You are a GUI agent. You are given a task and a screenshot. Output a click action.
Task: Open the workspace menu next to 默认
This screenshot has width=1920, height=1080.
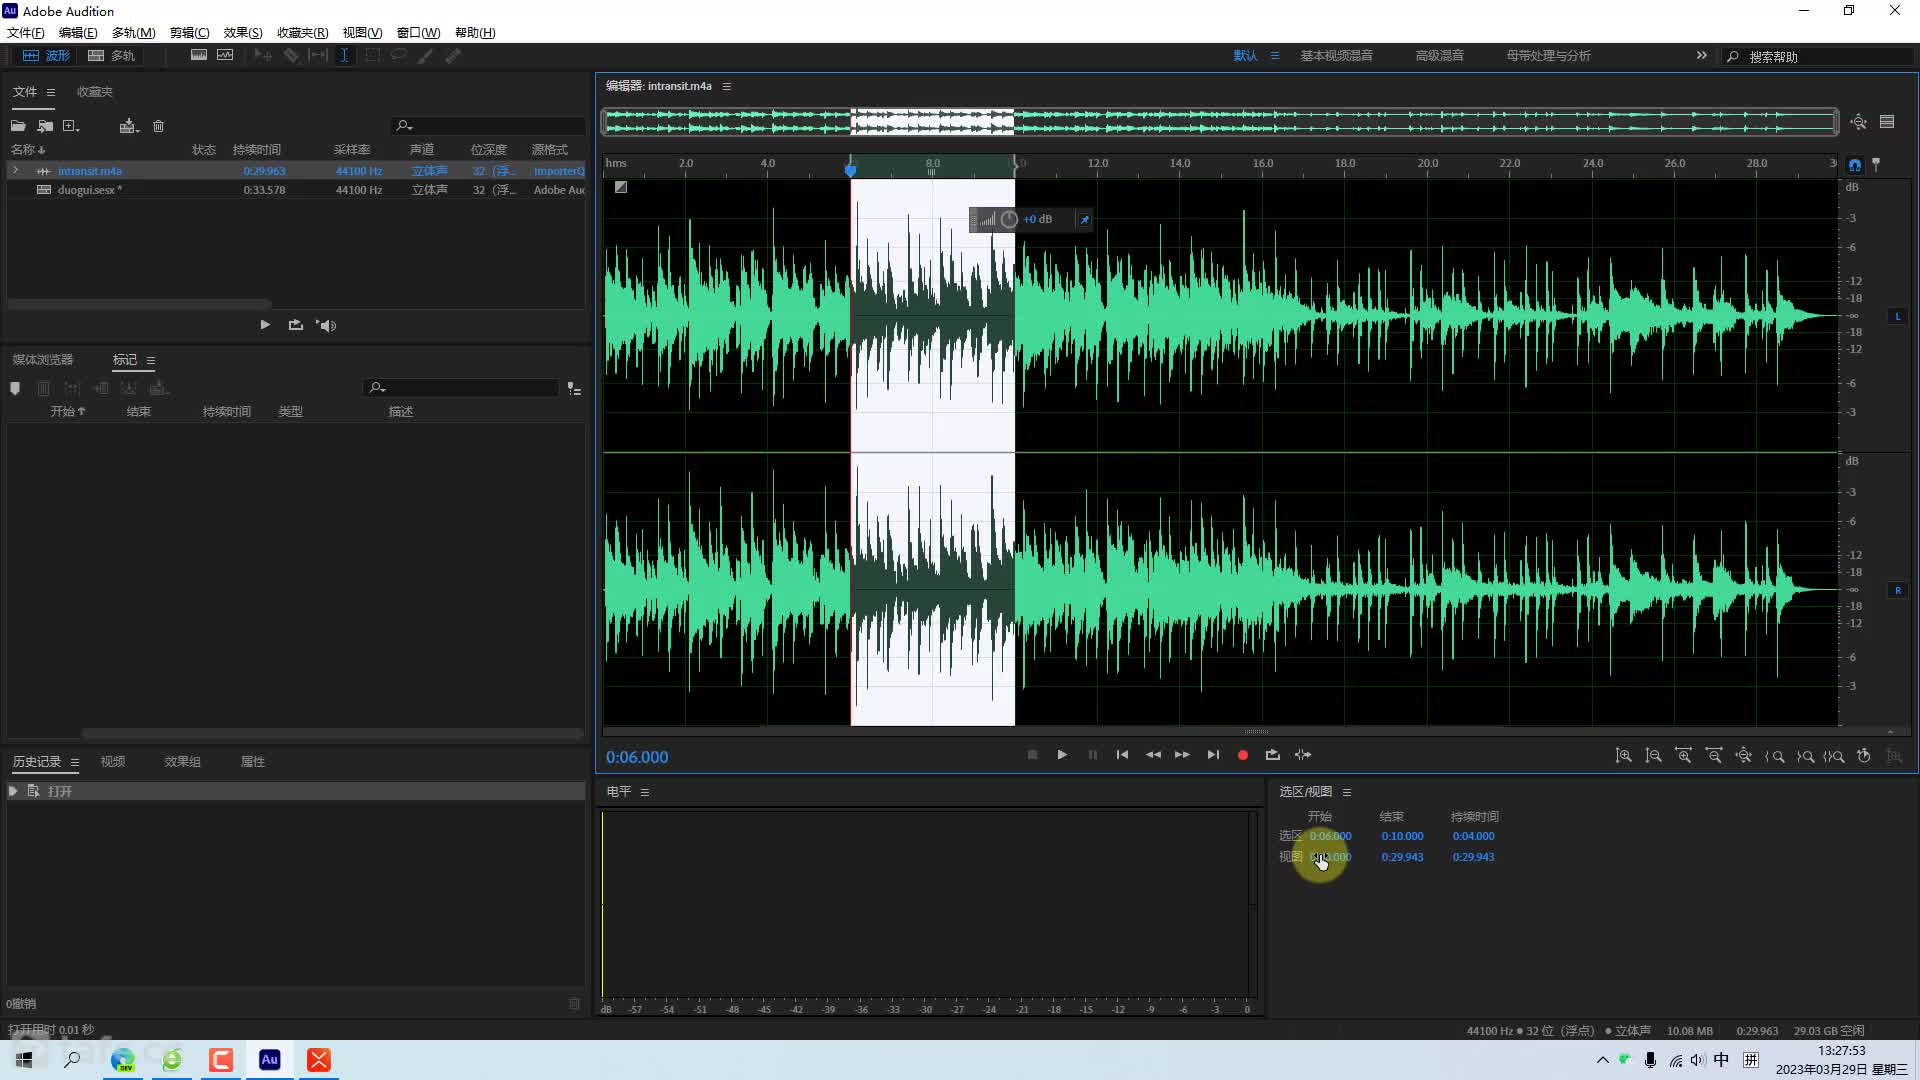pyautogui.click(x=1275, y=56)
